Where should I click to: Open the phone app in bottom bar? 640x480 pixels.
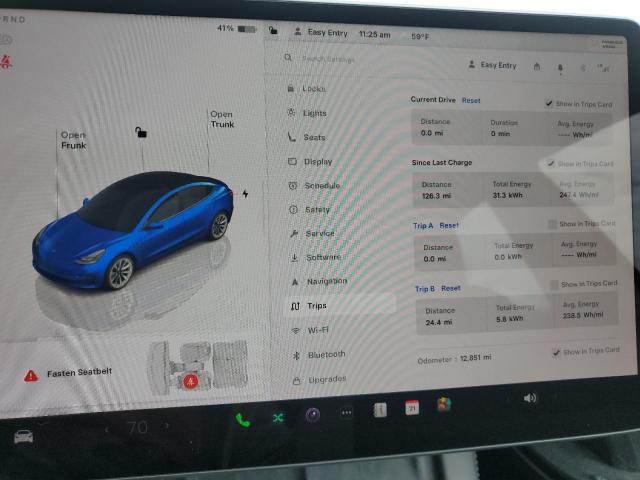click(x=242, y=419)
